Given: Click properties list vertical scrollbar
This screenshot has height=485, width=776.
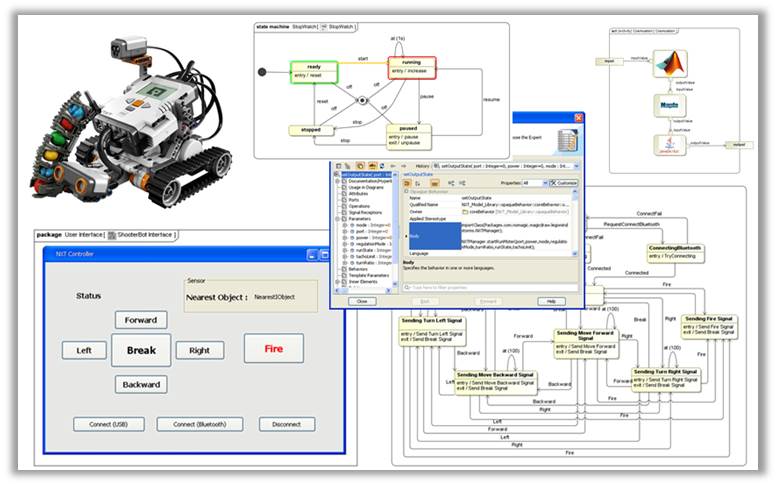Looking at the screenshot, I should coord(575,222).
